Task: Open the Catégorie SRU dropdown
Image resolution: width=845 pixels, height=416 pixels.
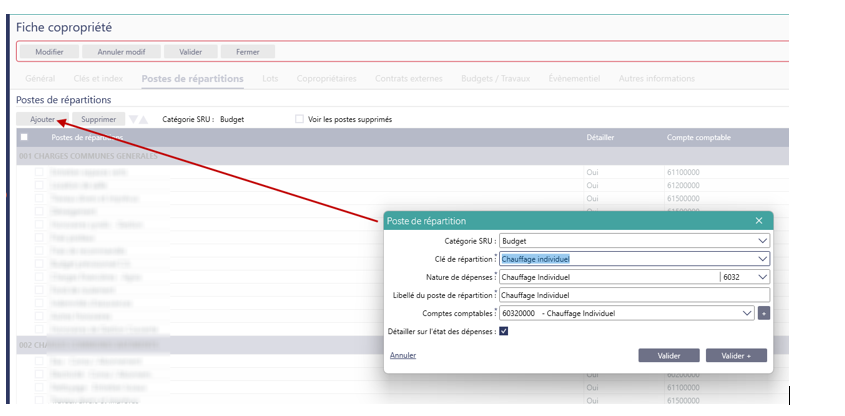Action: tap(633, 241)
